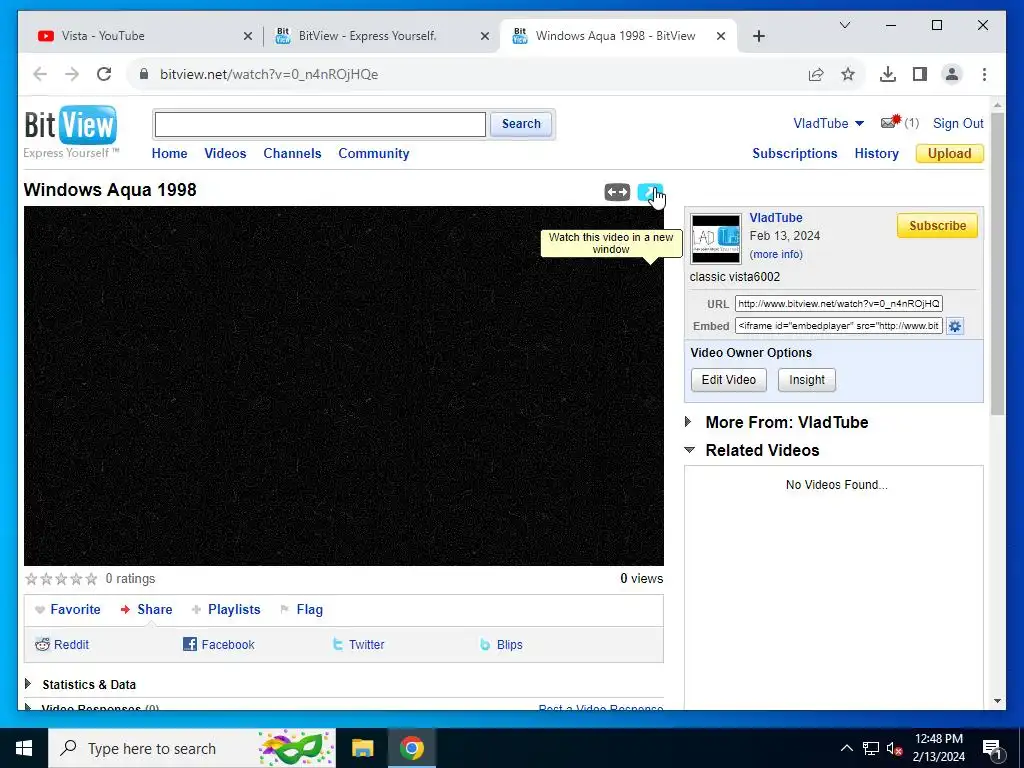
Task: Expand Statistics & Data section
Action: pos(27,684)
